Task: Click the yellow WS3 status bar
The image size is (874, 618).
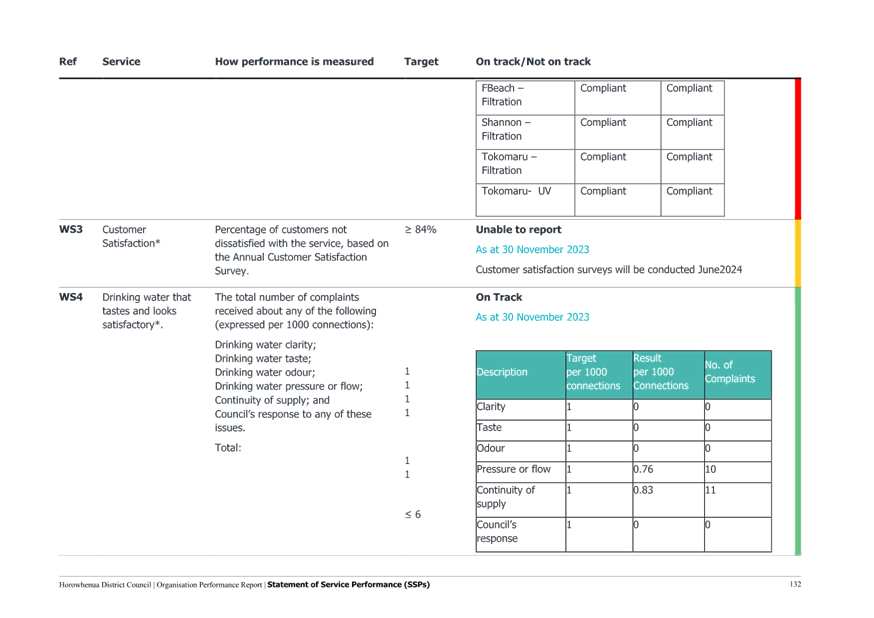Action: [x=798, y=254]
